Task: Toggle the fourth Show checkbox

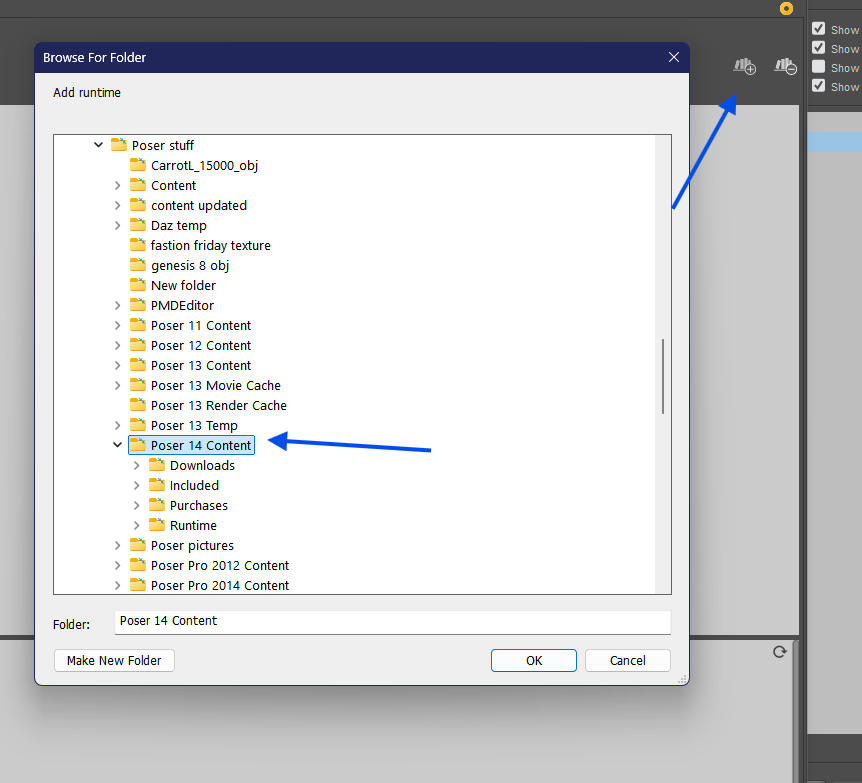Action: pyautogui.click(x=819, y=86)
